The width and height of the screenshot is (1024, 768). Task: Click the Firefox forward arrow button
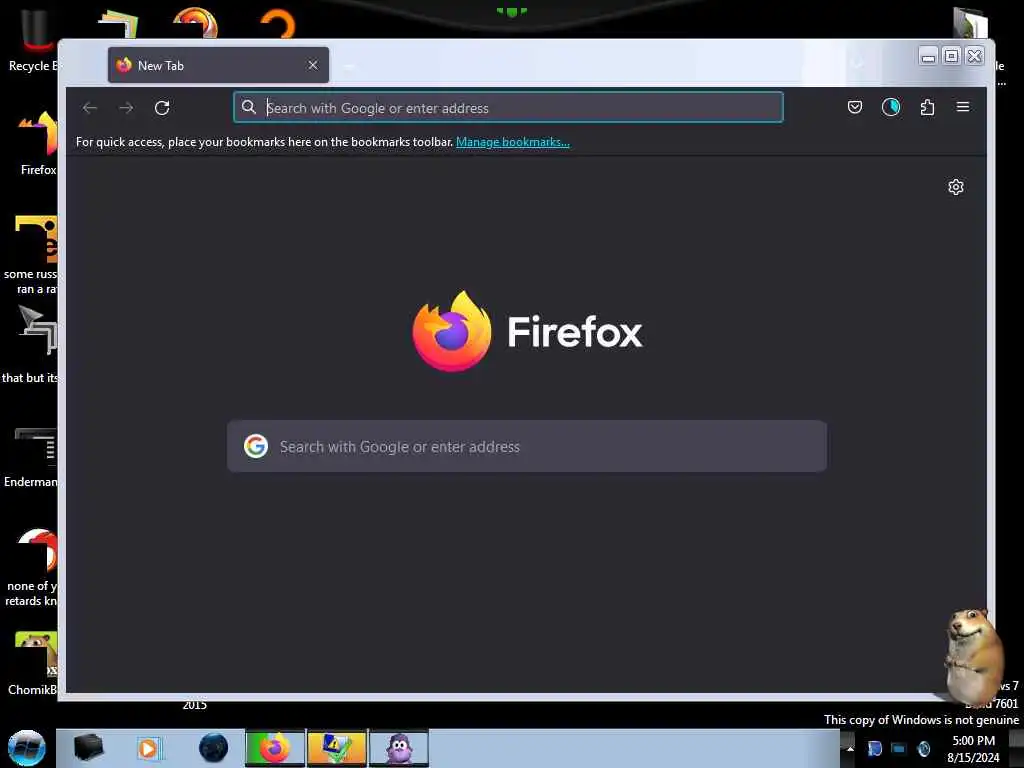tap(126, 108)
